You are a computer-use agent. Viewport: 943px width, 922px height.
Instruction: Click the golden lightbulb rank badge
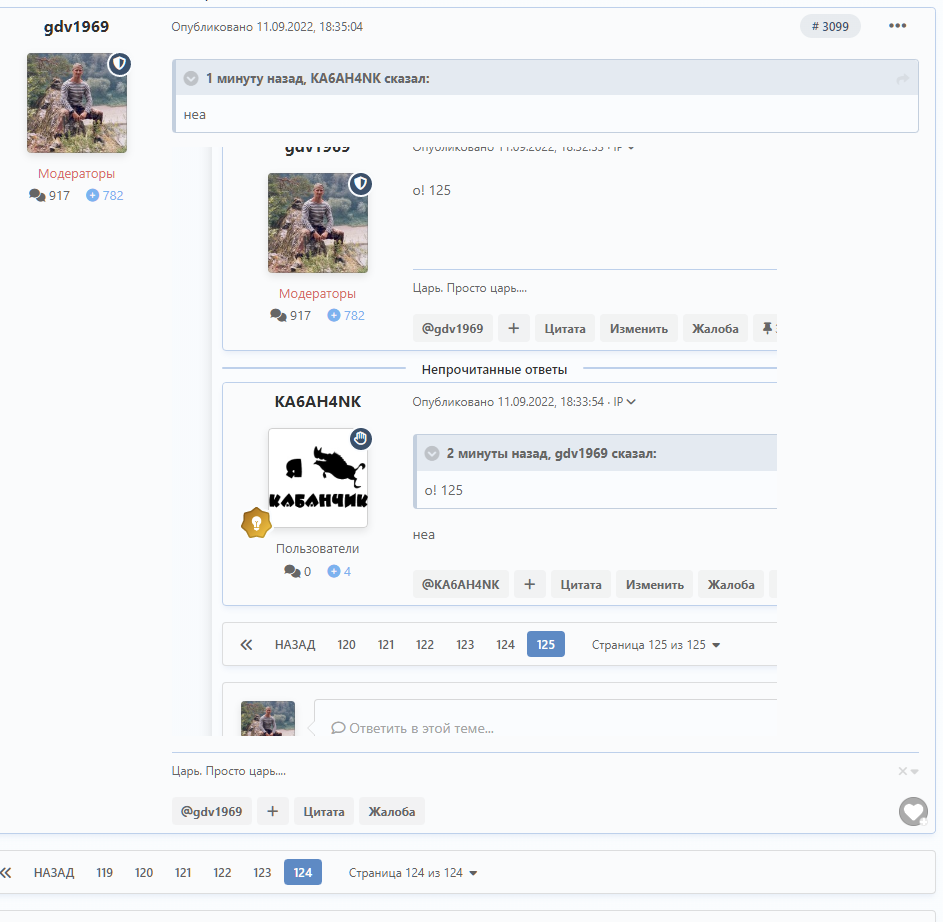256,523
